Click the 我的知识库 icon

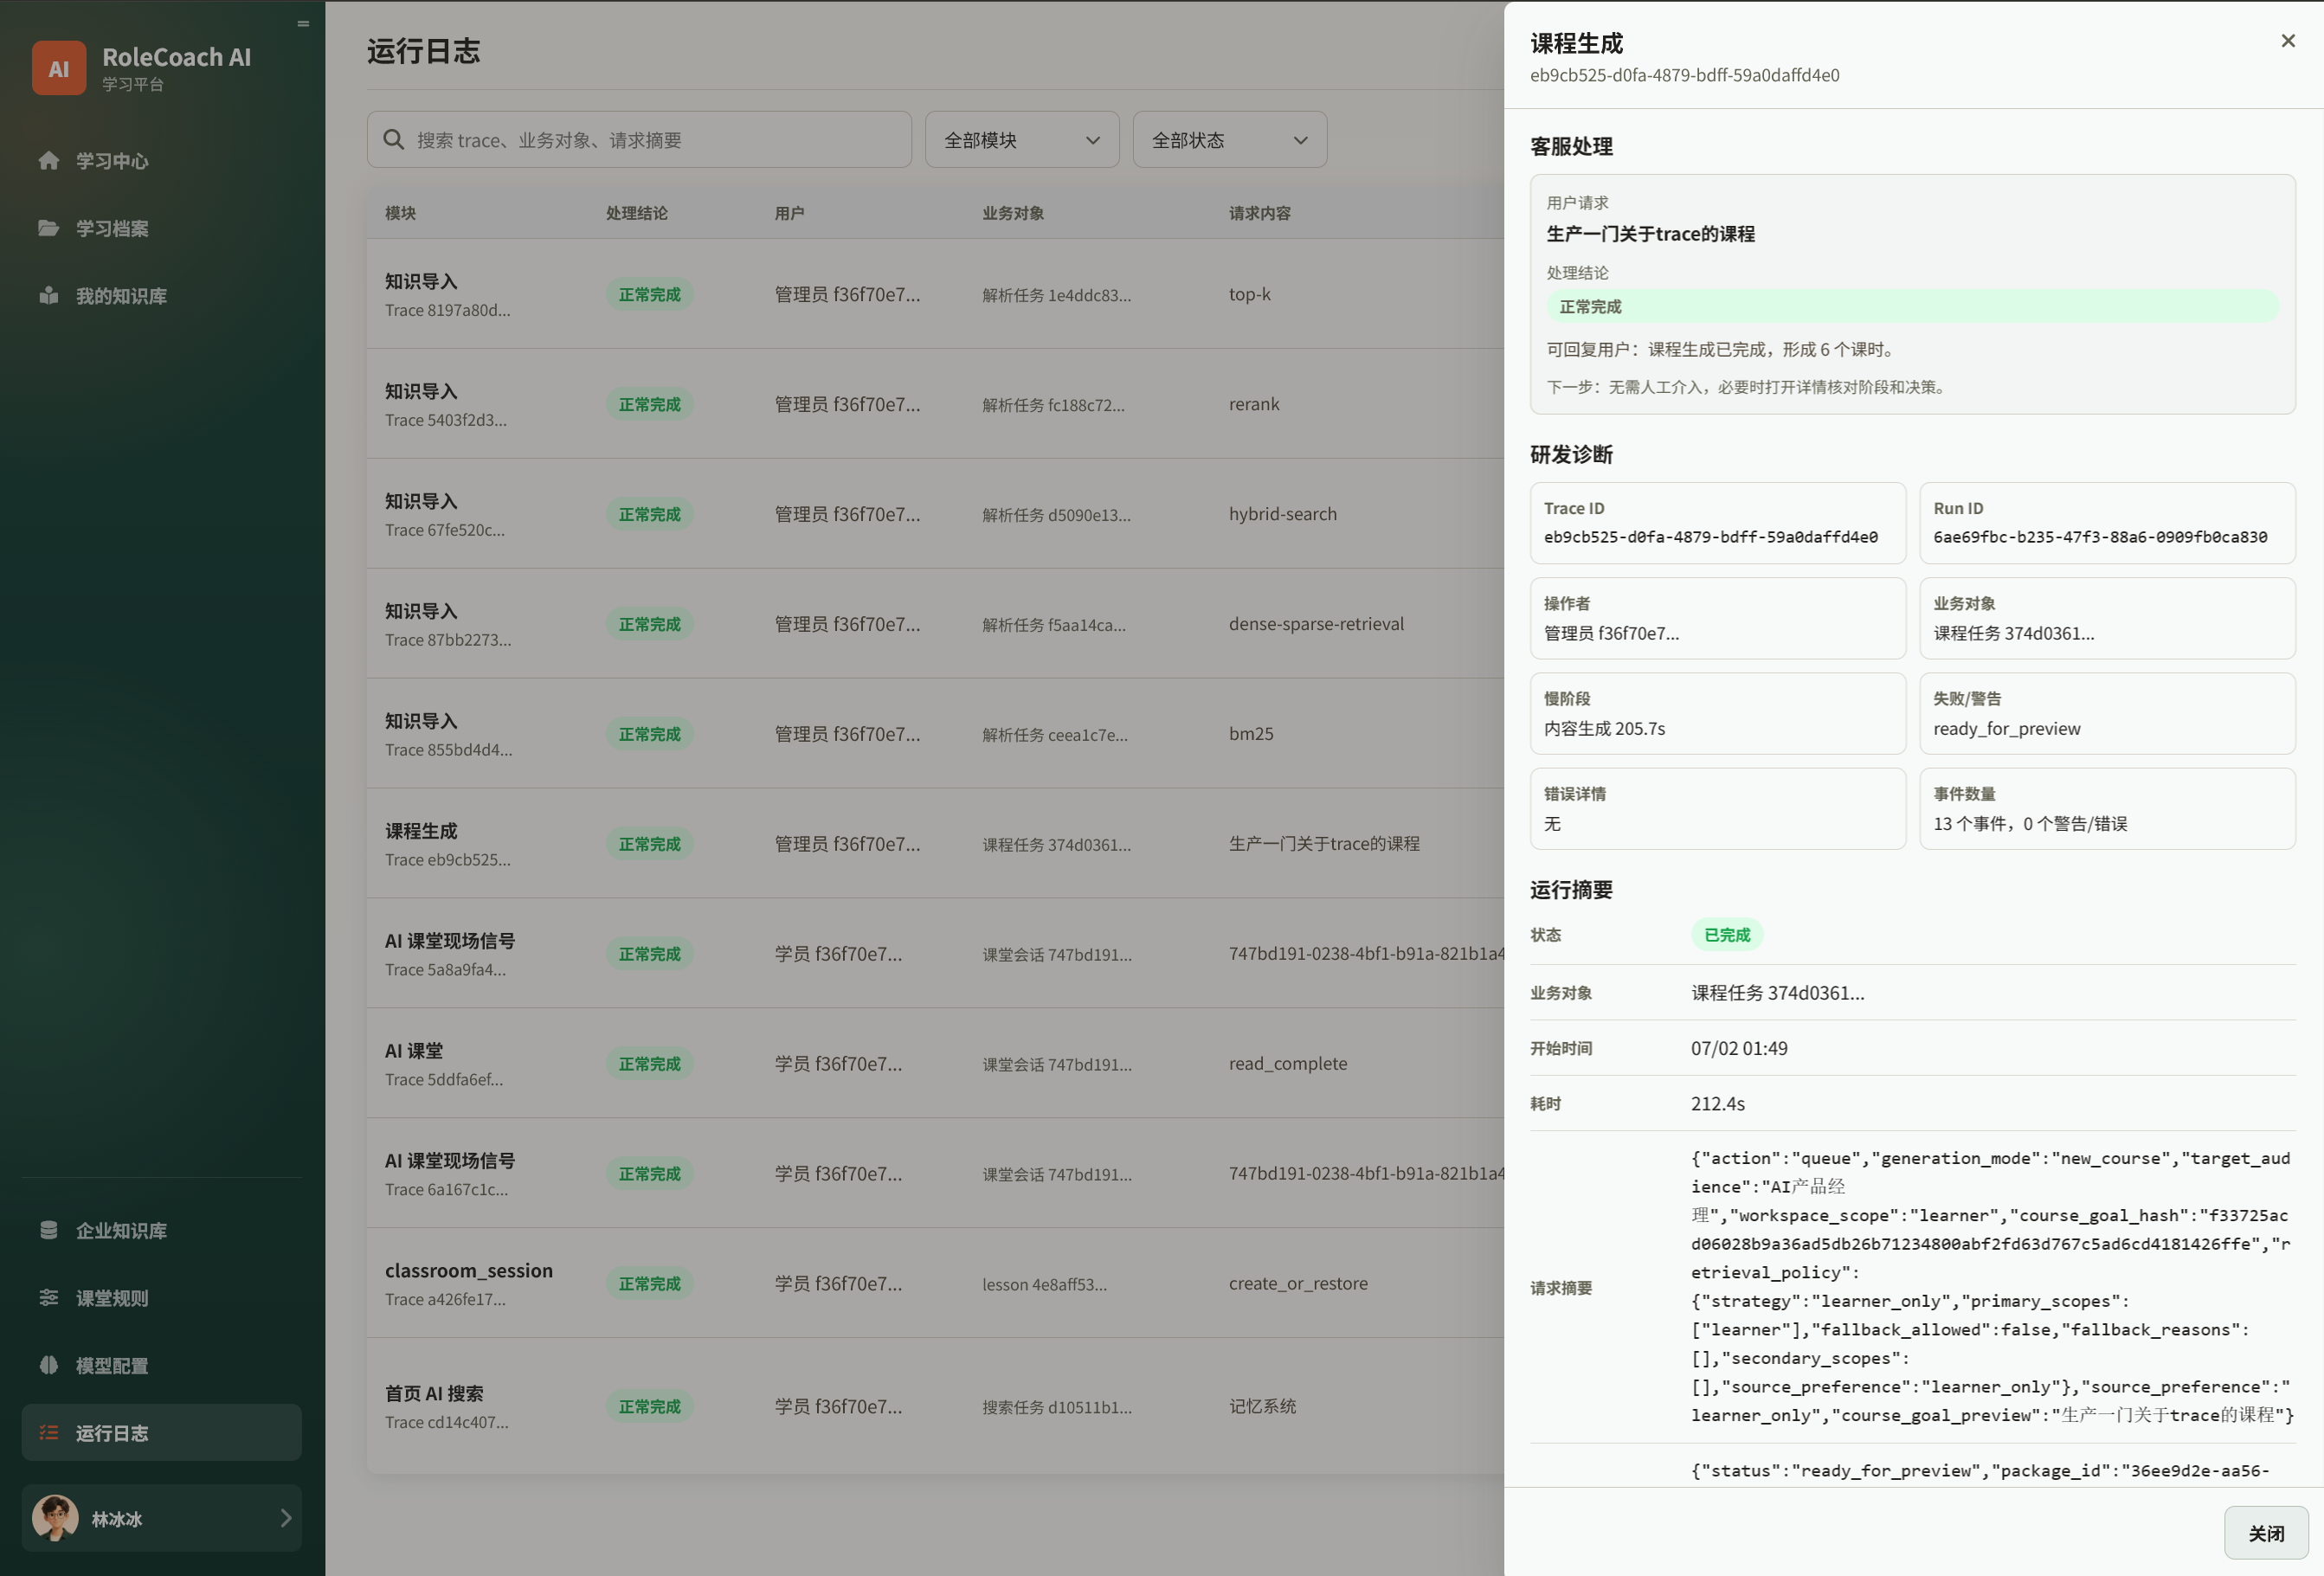(x=48, y=296)
